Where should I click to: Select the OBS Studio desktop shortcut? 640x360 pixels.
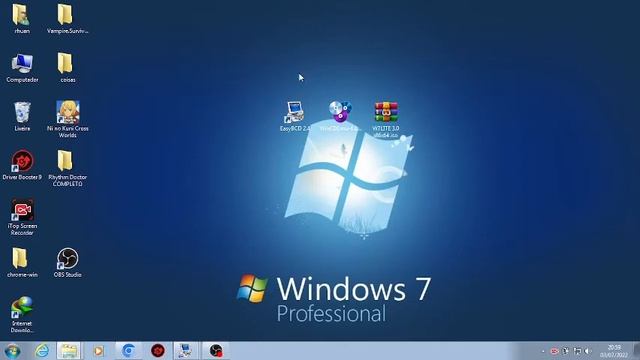pyautogui.click(x=67, y=262)
